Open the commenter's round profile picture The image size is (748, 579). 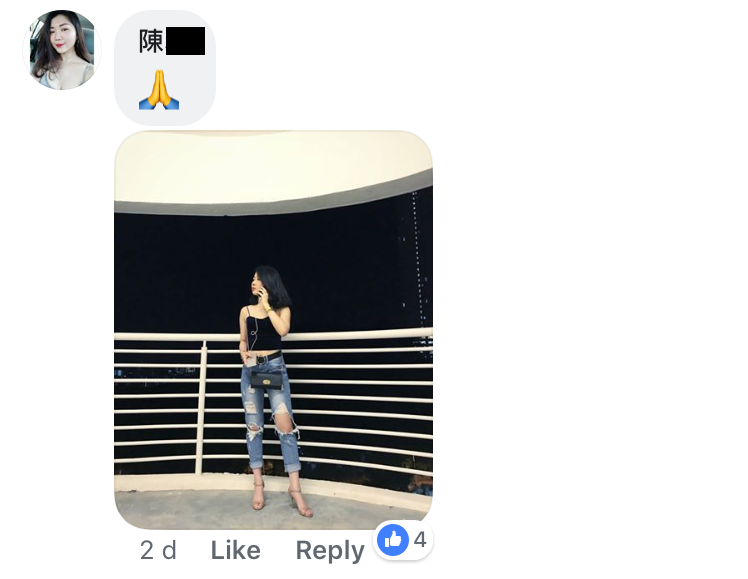[x=62, y=50]
